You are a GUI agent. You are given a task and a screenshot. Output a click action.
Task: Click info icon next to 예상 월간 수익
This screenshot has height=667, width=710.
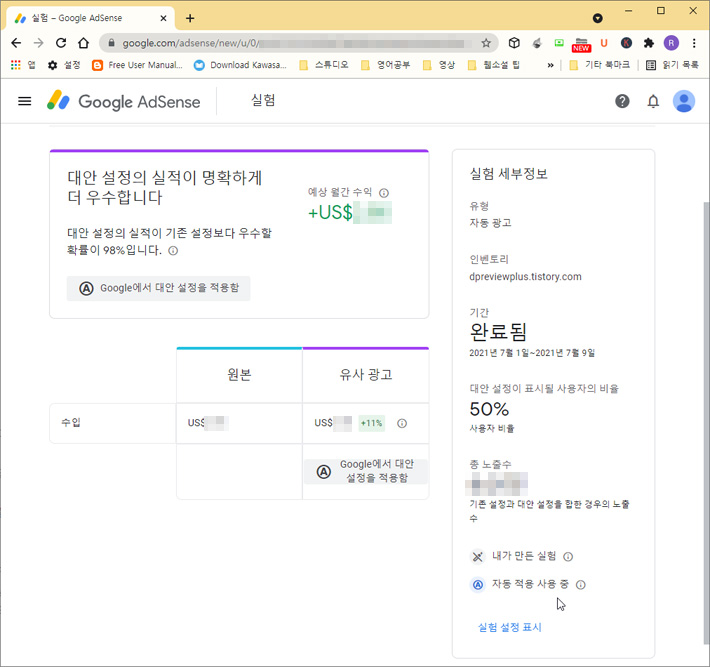384,193
